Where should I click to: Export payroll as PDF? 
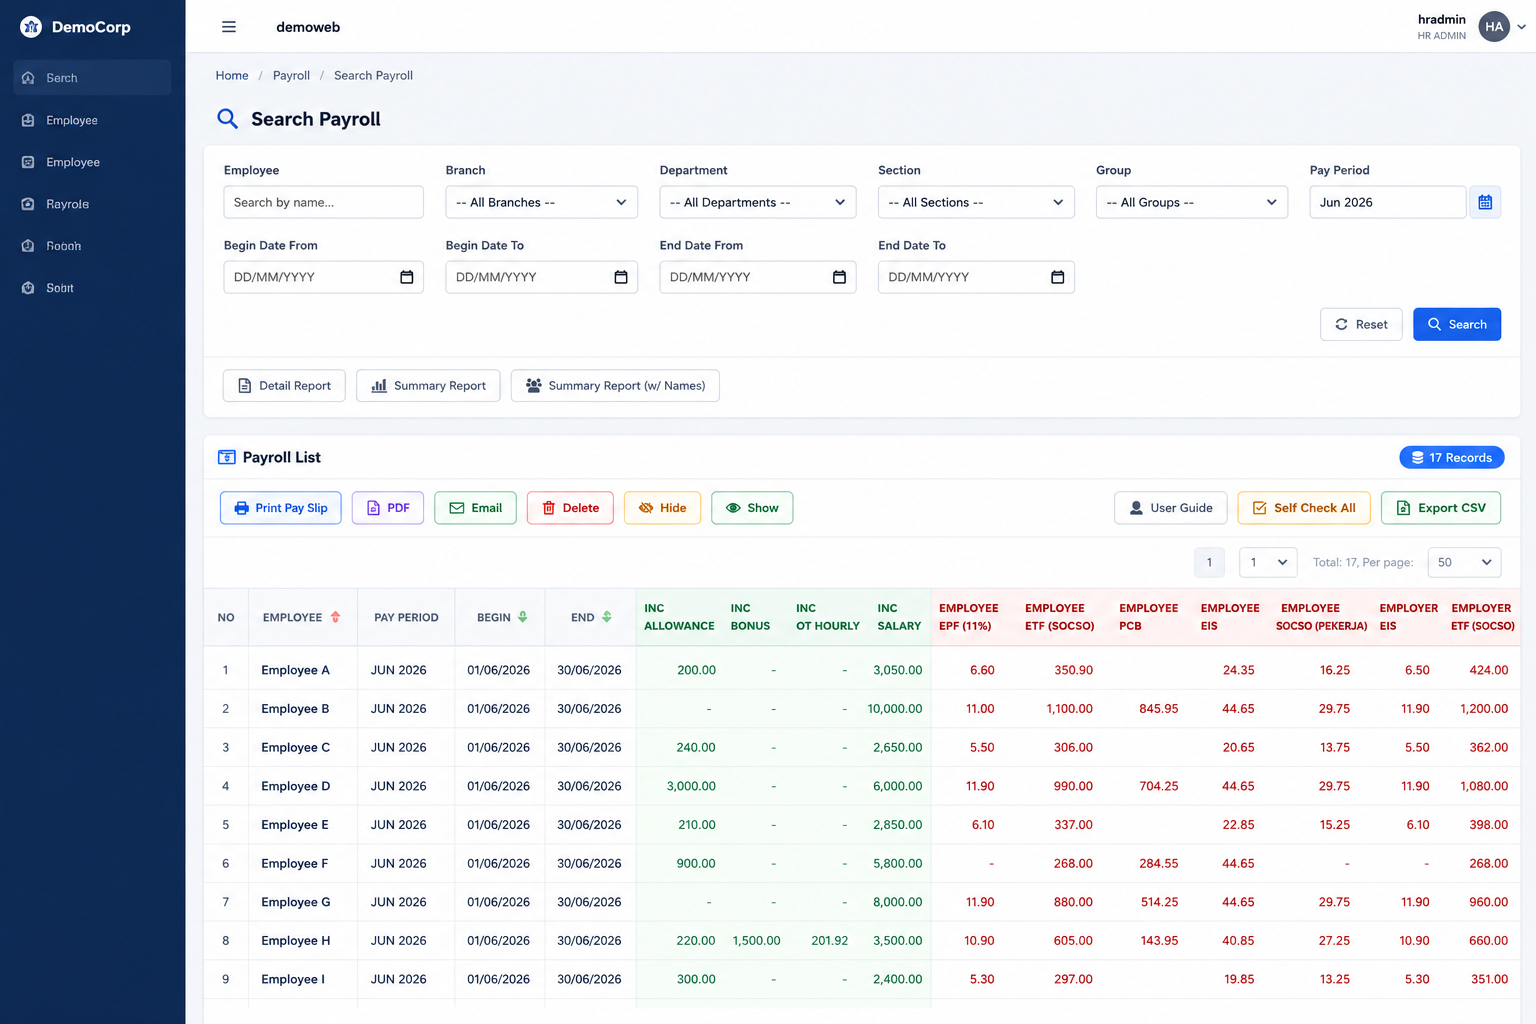pos(388,508)
